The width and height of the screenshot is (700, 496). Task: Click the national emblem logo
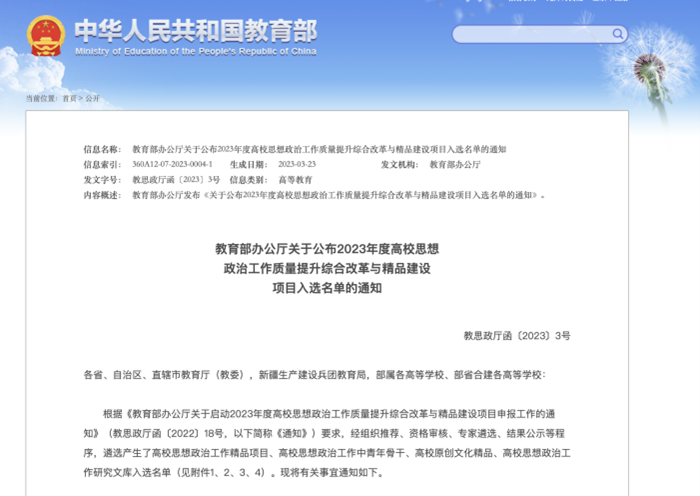(x=46, y=36)
